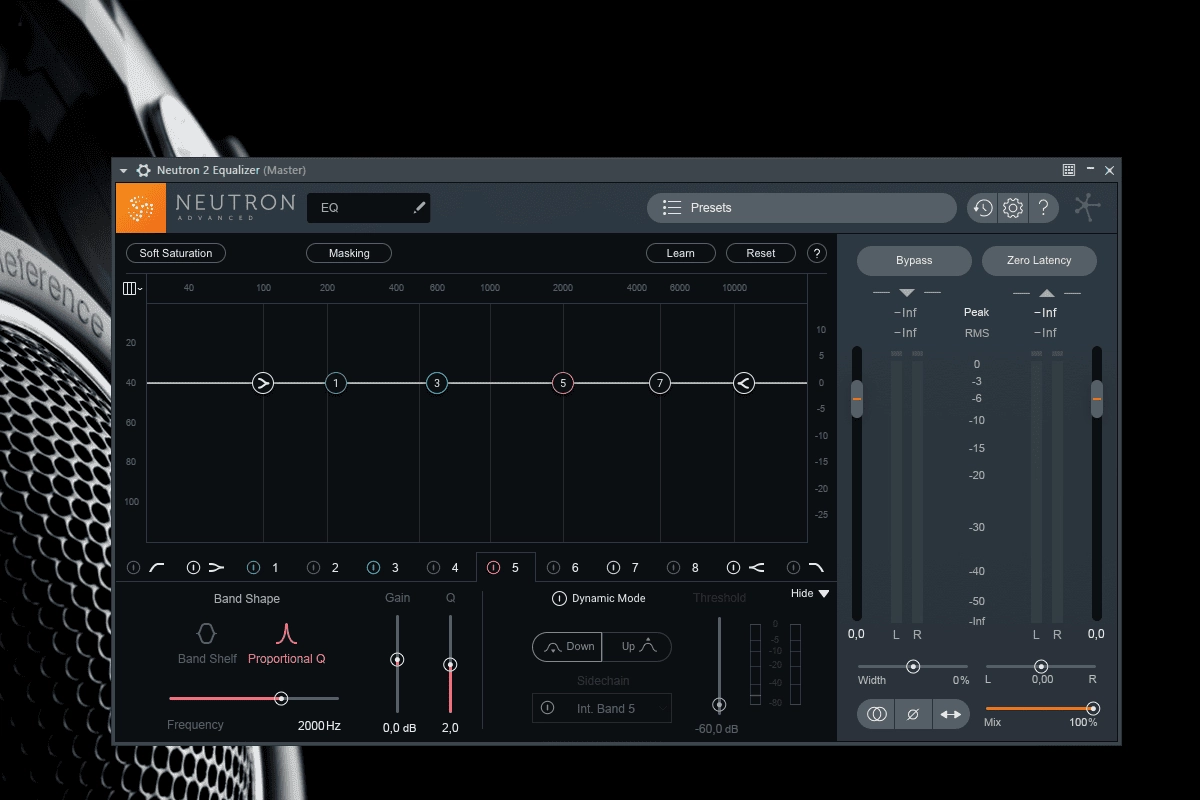This screenshot has width=1200, height=800.
Task: Click the Mix slider handle
Action: (1093, 708)
